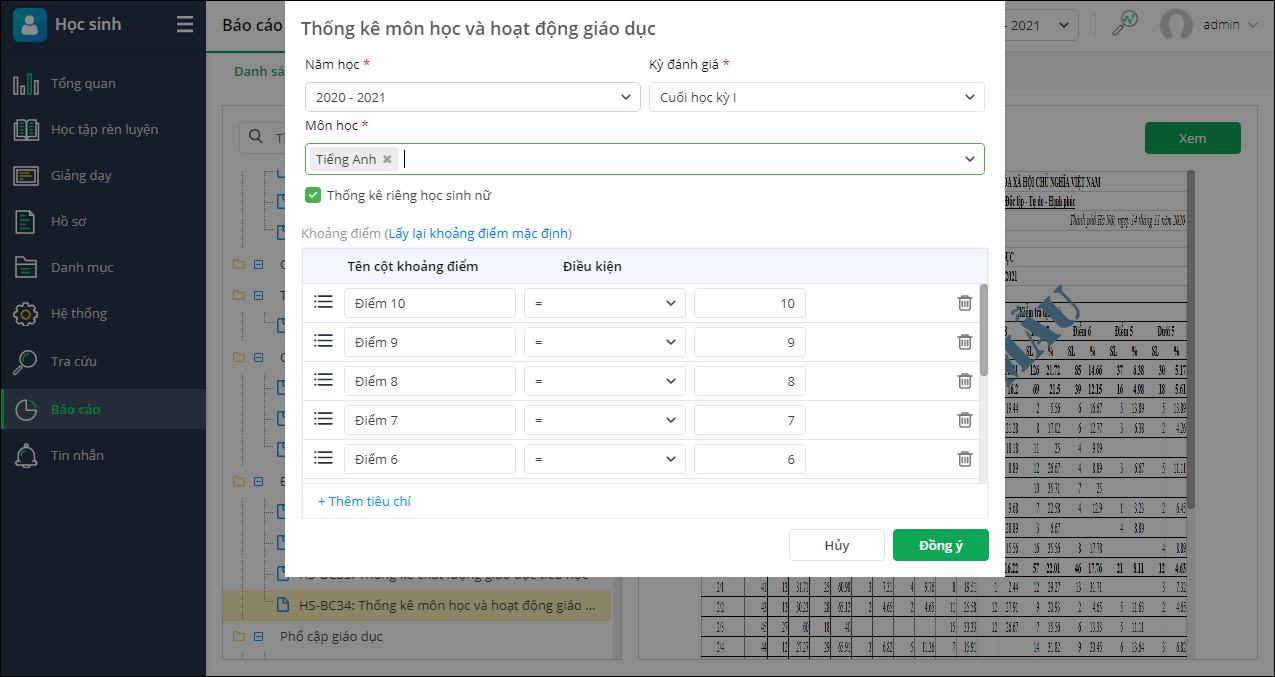Click the Điểm 10 column name field
The height and width of the screenshot is (677, 1275).
429,303
